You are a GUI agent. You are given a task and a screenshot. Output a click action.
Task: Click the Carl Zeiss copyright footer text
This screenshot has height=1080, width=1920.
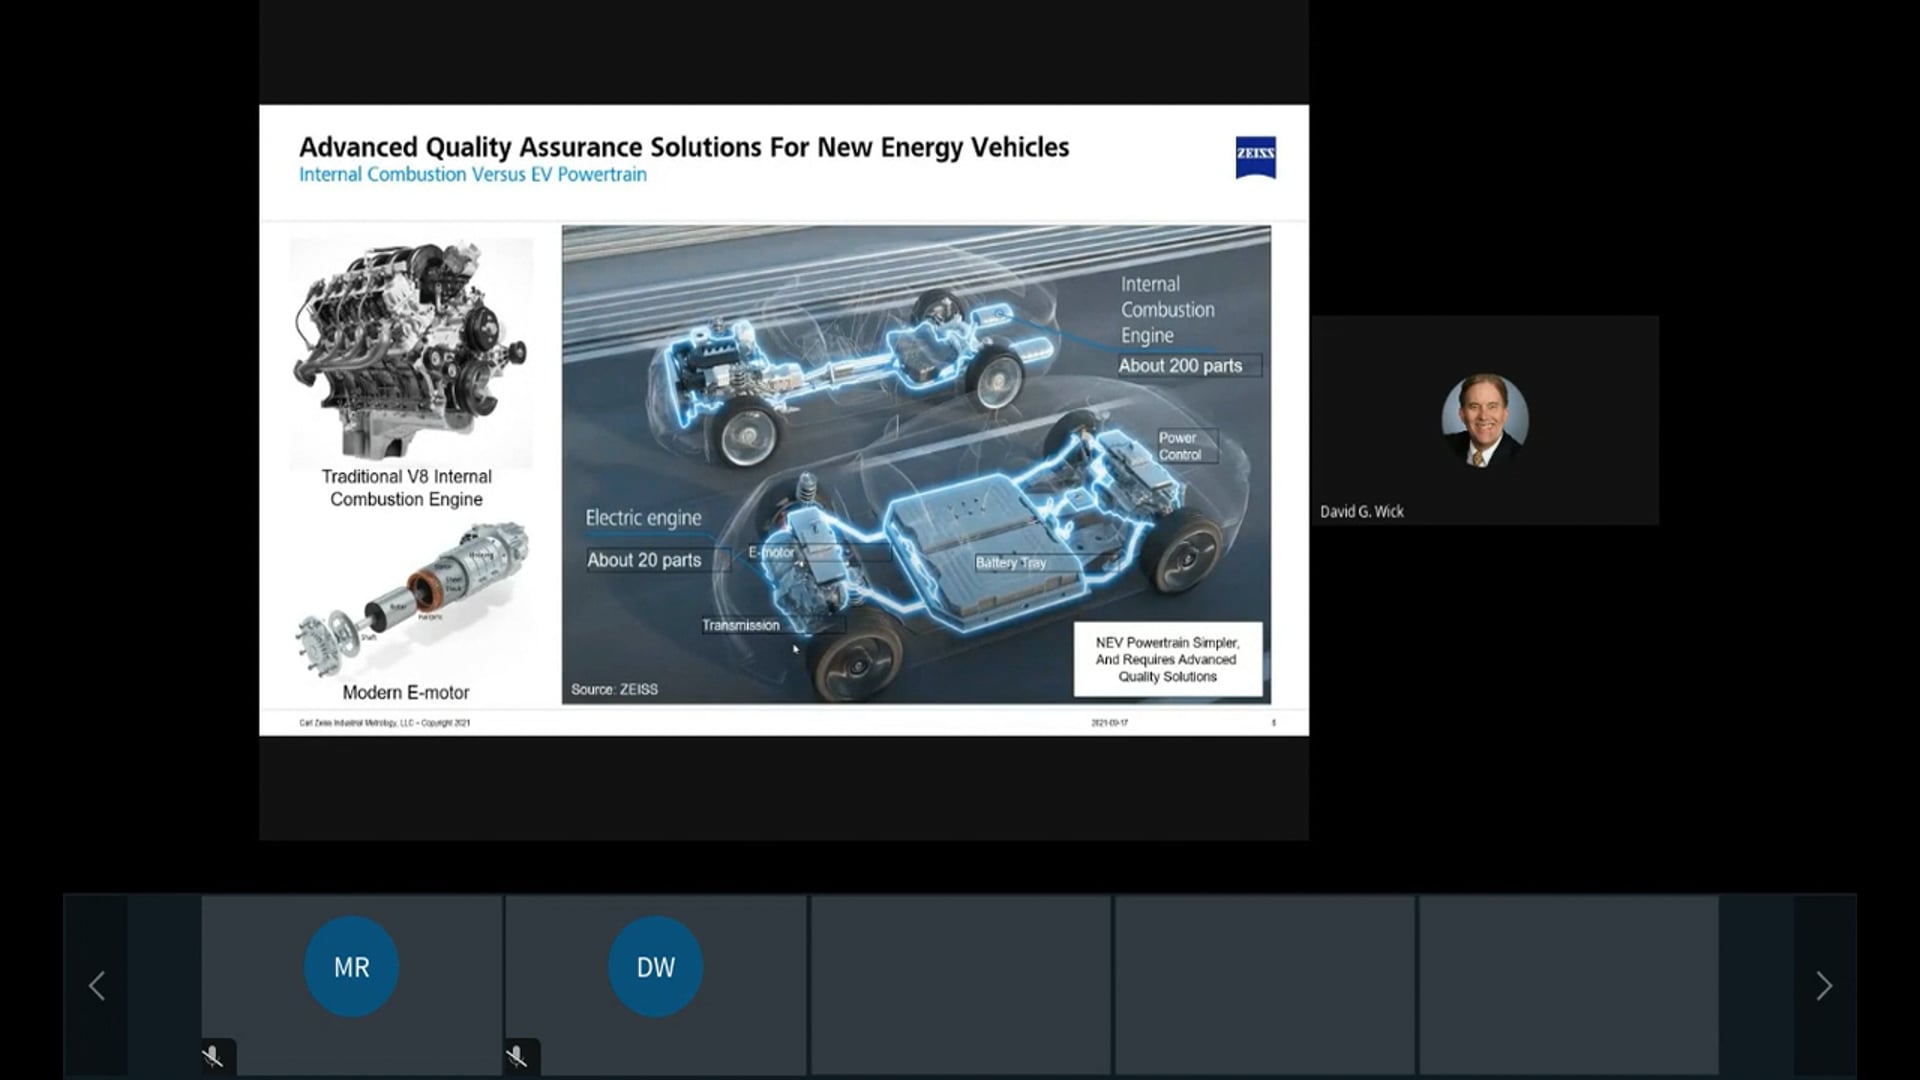384,723
